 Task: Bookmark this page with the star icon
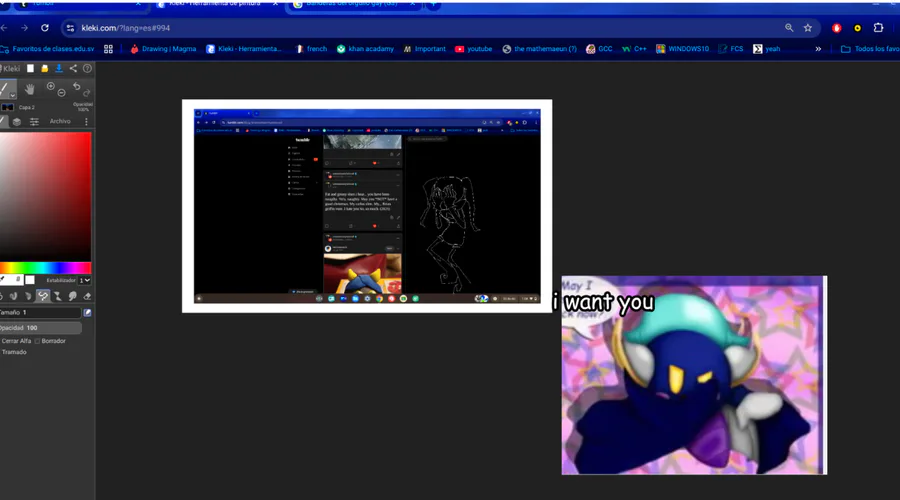(x=808, y=28)
